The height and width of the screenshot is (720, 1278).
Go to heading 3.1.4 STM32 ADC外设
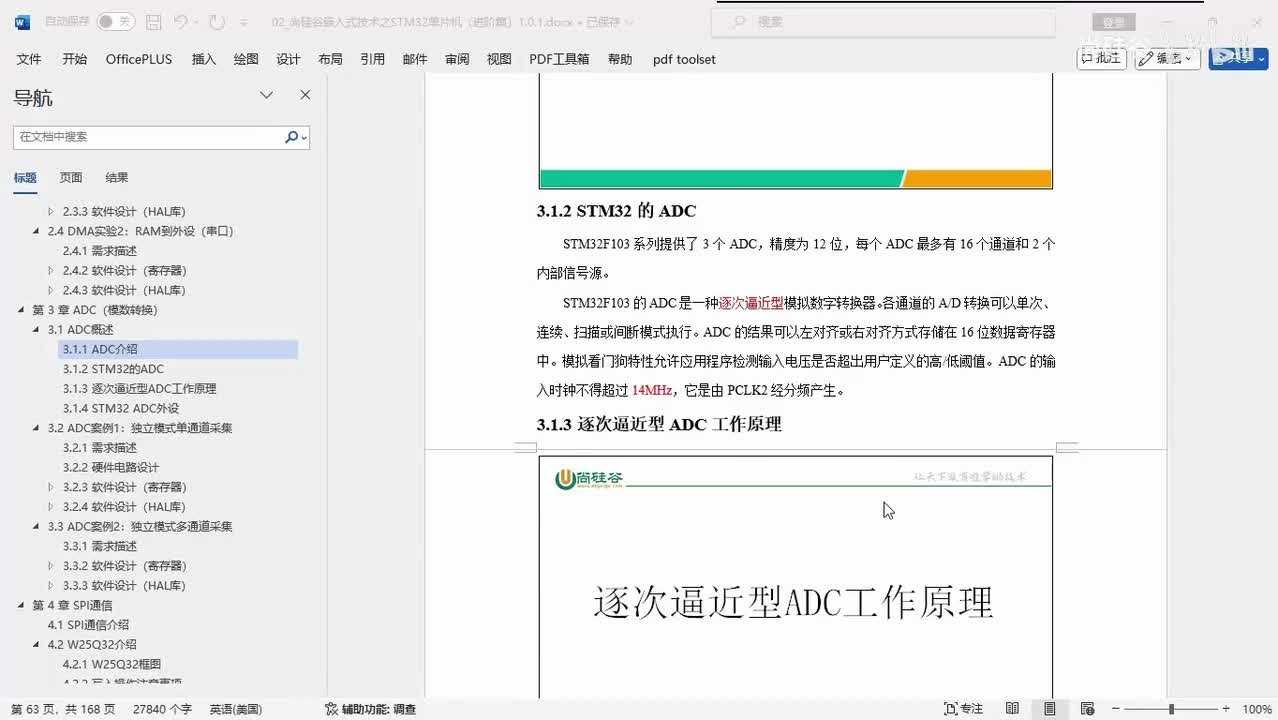(121, 408)
